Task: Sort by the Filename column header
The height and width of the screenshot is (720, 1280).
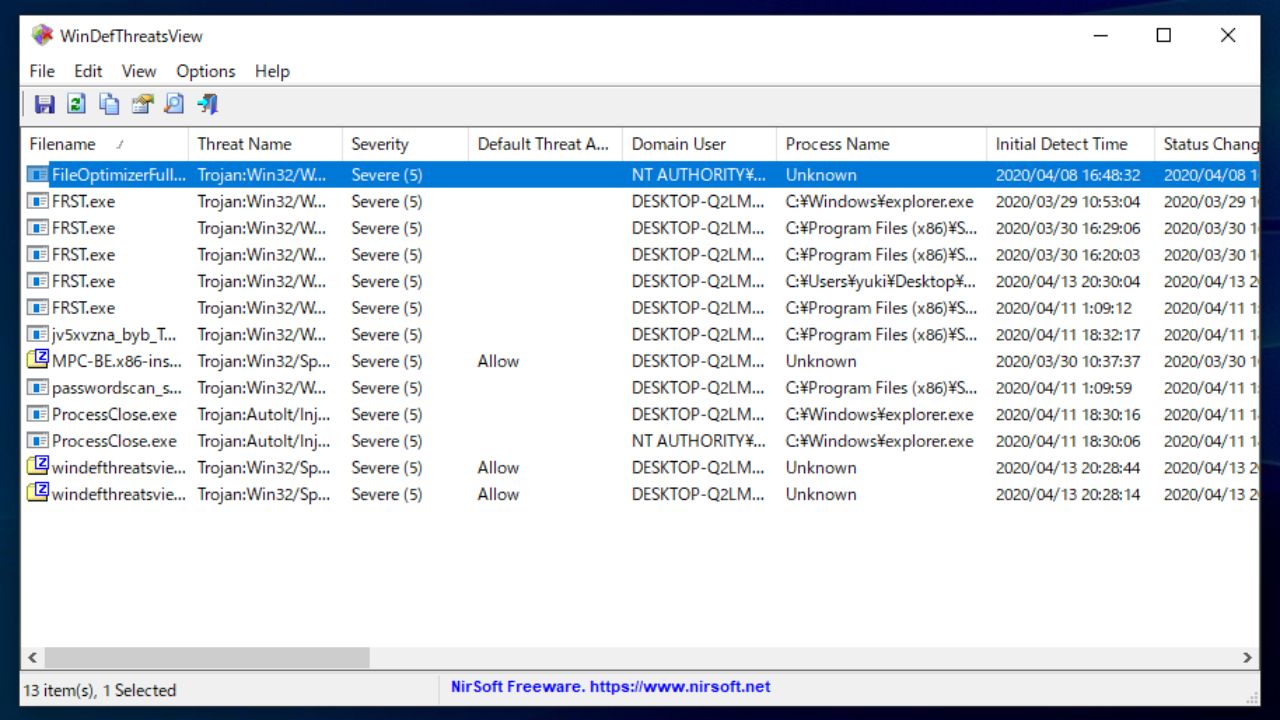Action: click(104, 144)
